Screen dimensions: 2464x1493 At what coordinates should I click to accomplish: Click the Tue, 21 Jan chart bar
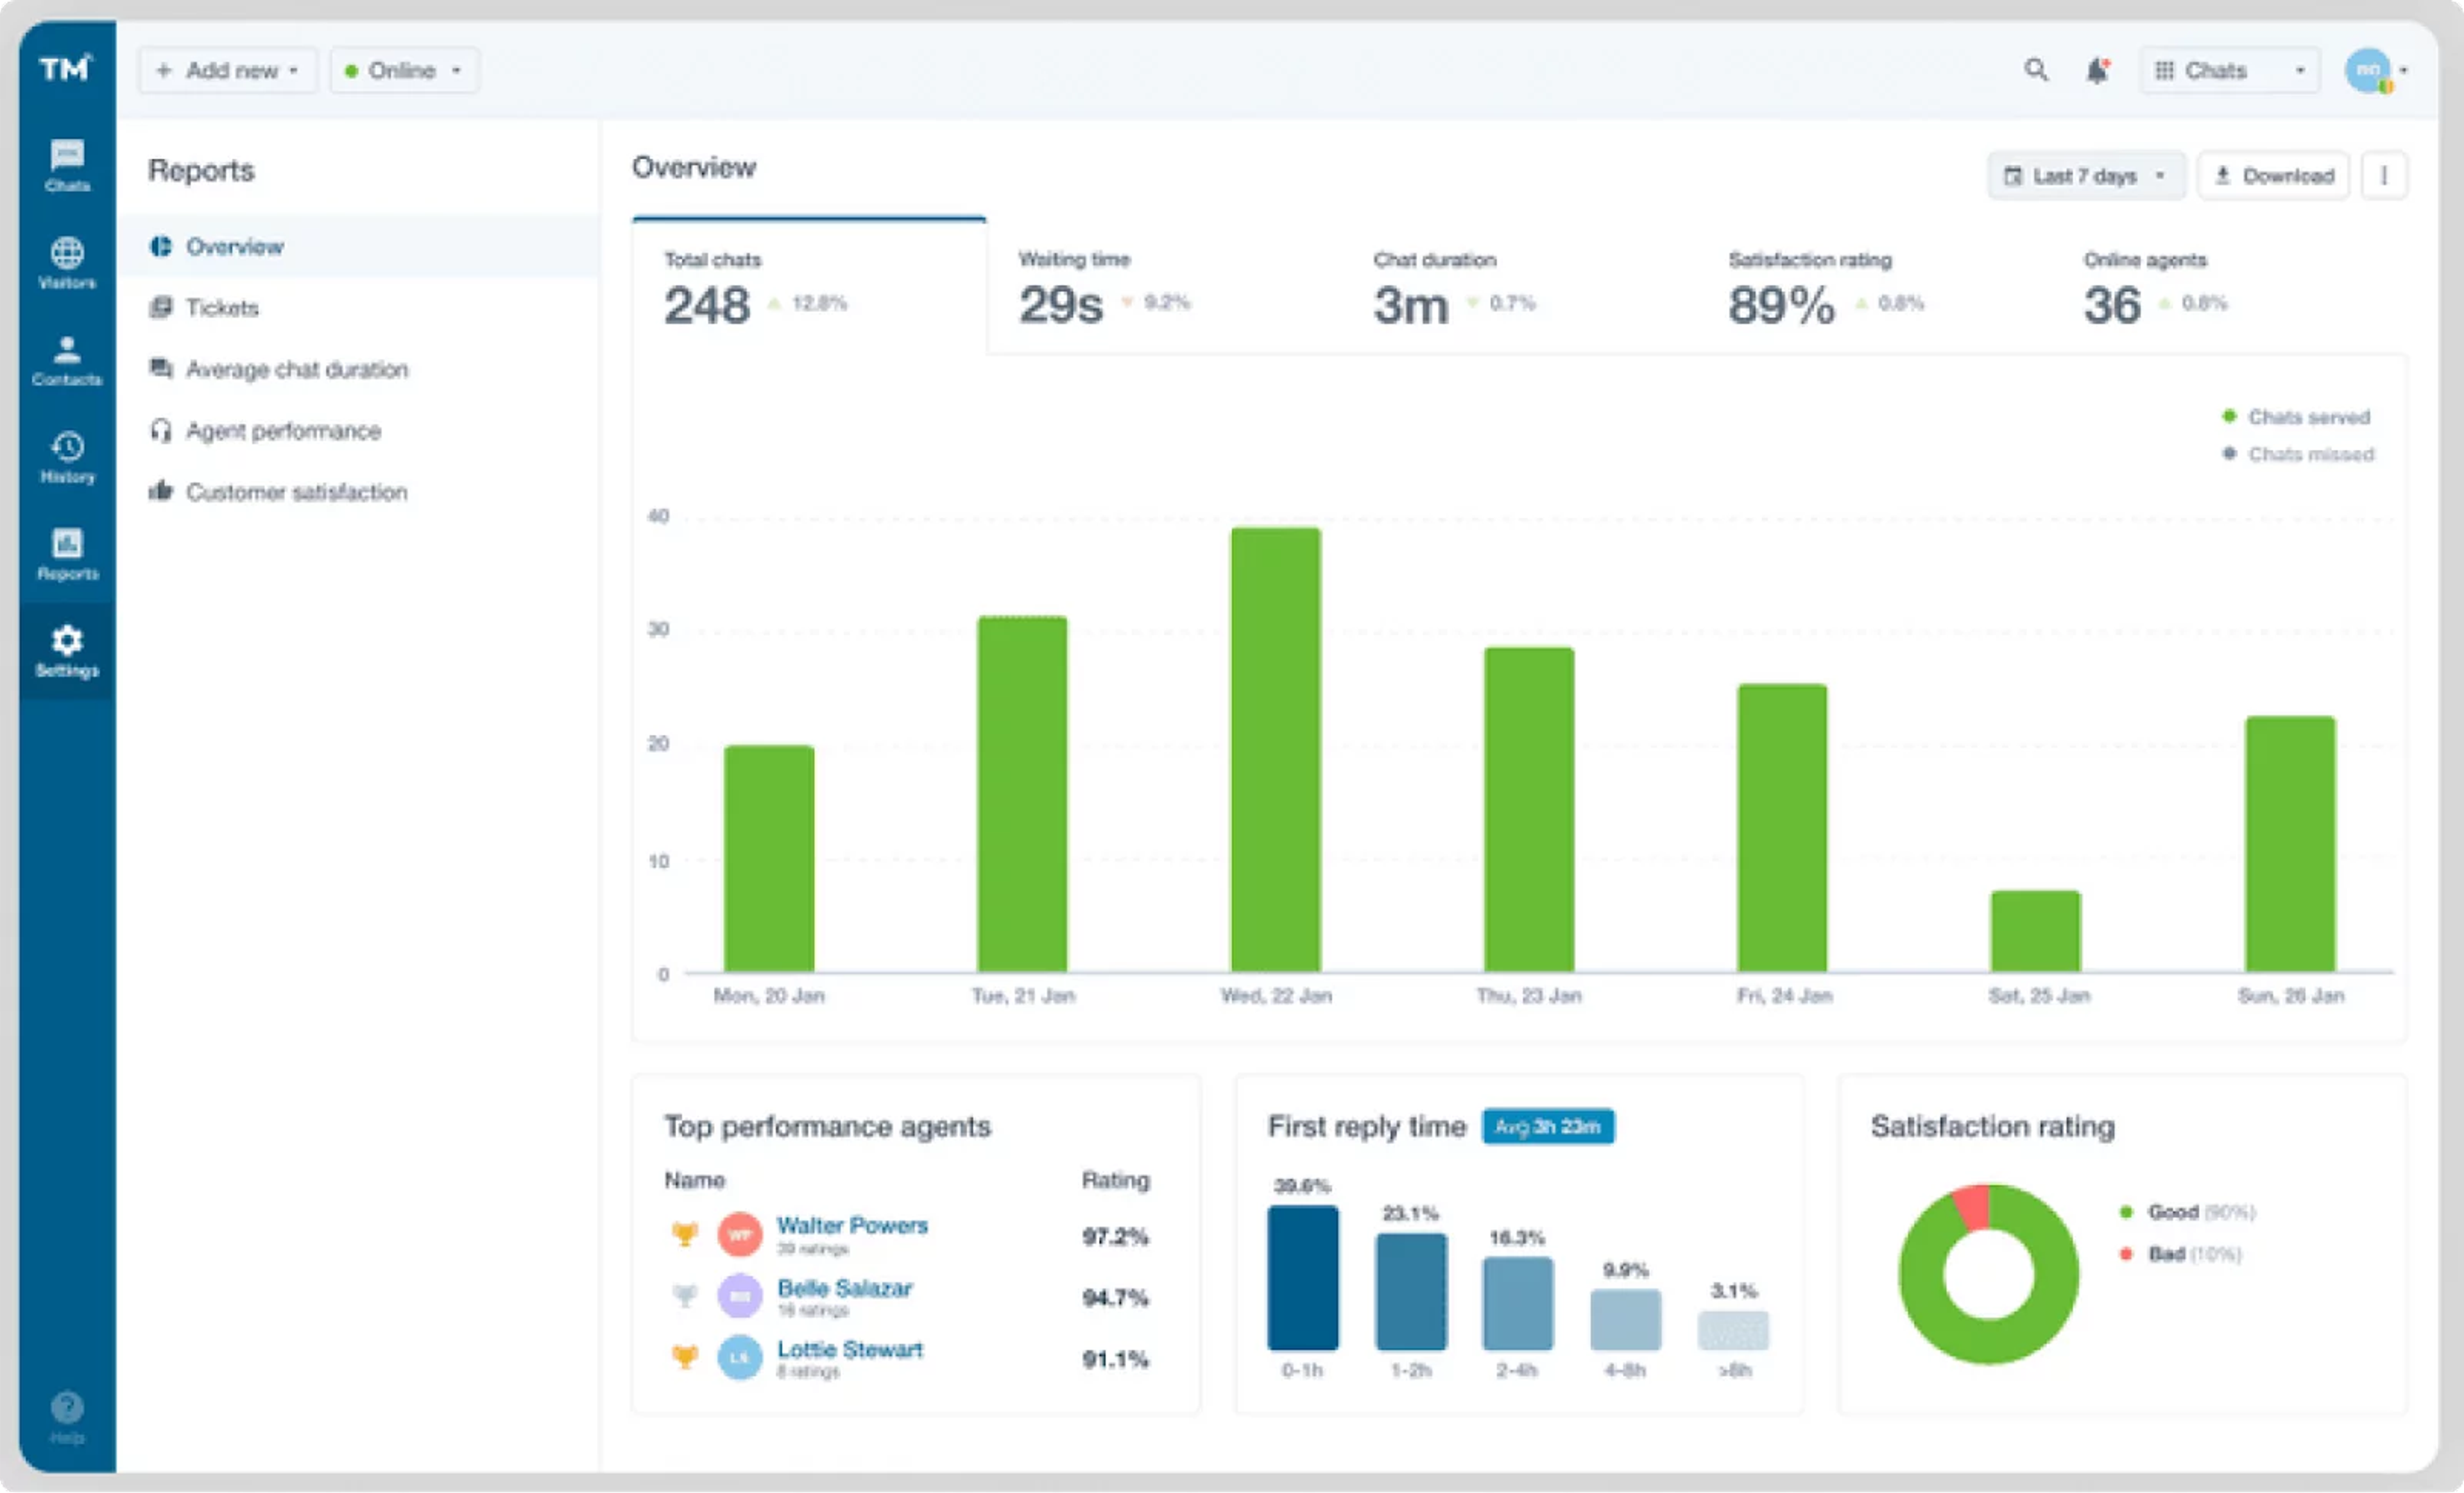pyautogui.click(x=1022, y=794)
